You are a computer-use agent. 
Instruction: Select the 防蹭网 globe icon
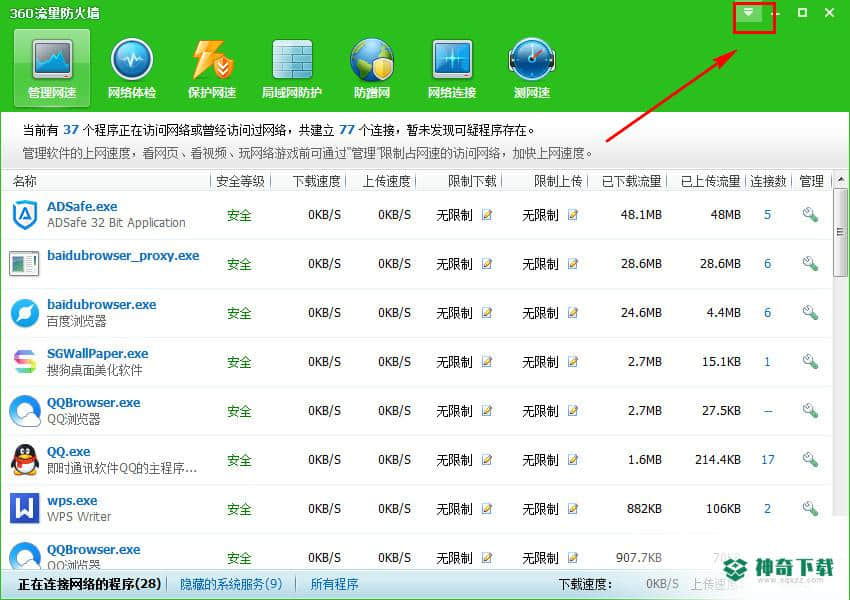point(372,61)
